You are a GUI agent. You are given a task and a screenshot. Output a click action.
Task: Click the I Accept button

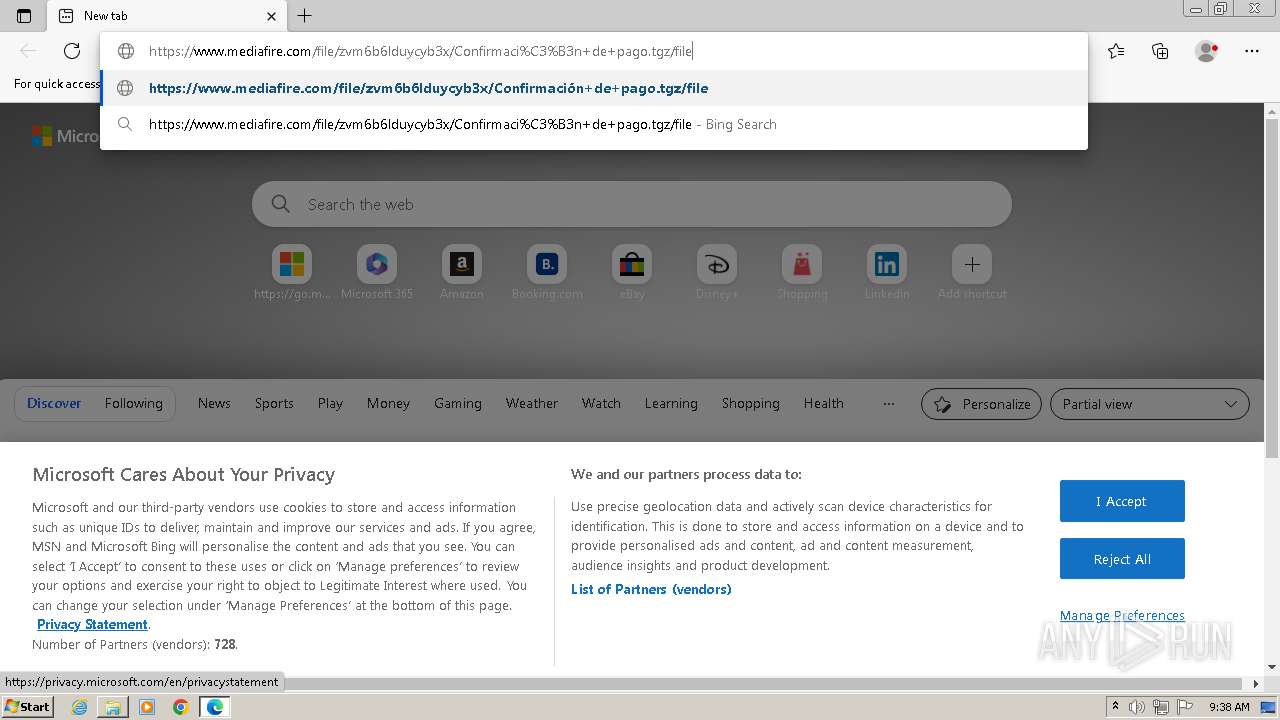point(1122,501)
